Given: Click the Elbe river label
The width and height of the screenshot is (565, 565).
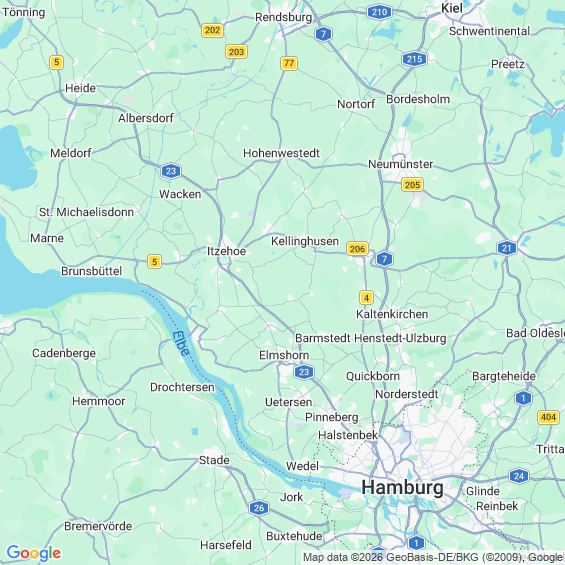Looking at the screenshot, I should pyautogui.click(x=180, y=343).
